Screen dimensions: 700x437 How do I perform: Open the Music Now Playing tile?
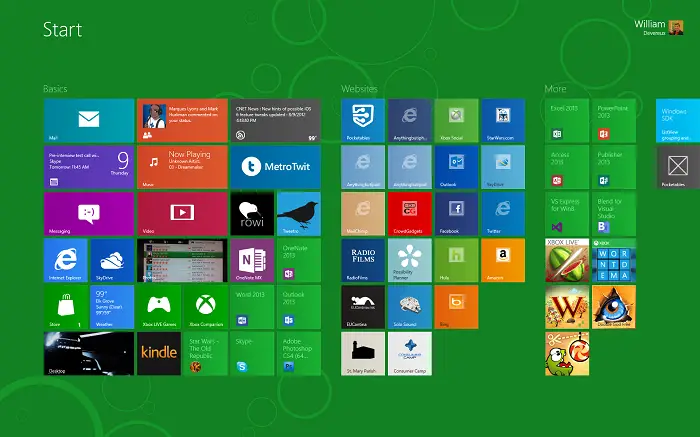(182, 167)
